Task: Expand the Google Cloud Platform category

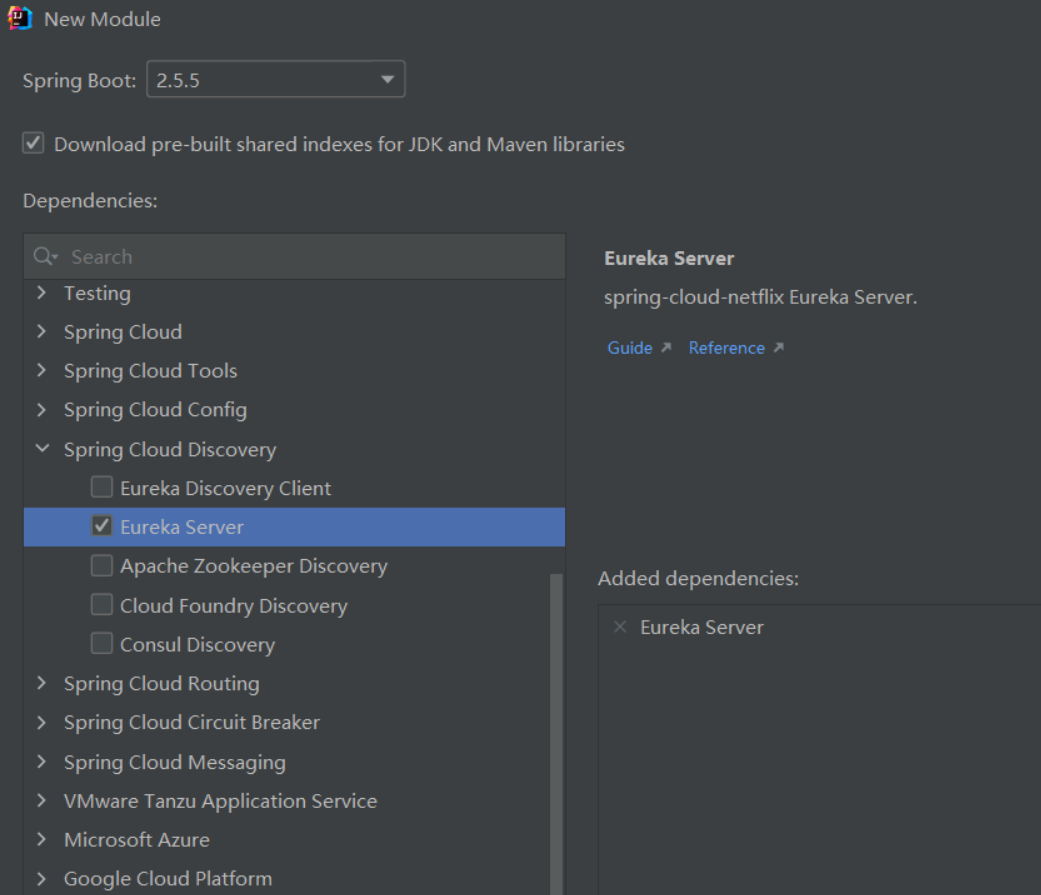Action: coord(42,878)
